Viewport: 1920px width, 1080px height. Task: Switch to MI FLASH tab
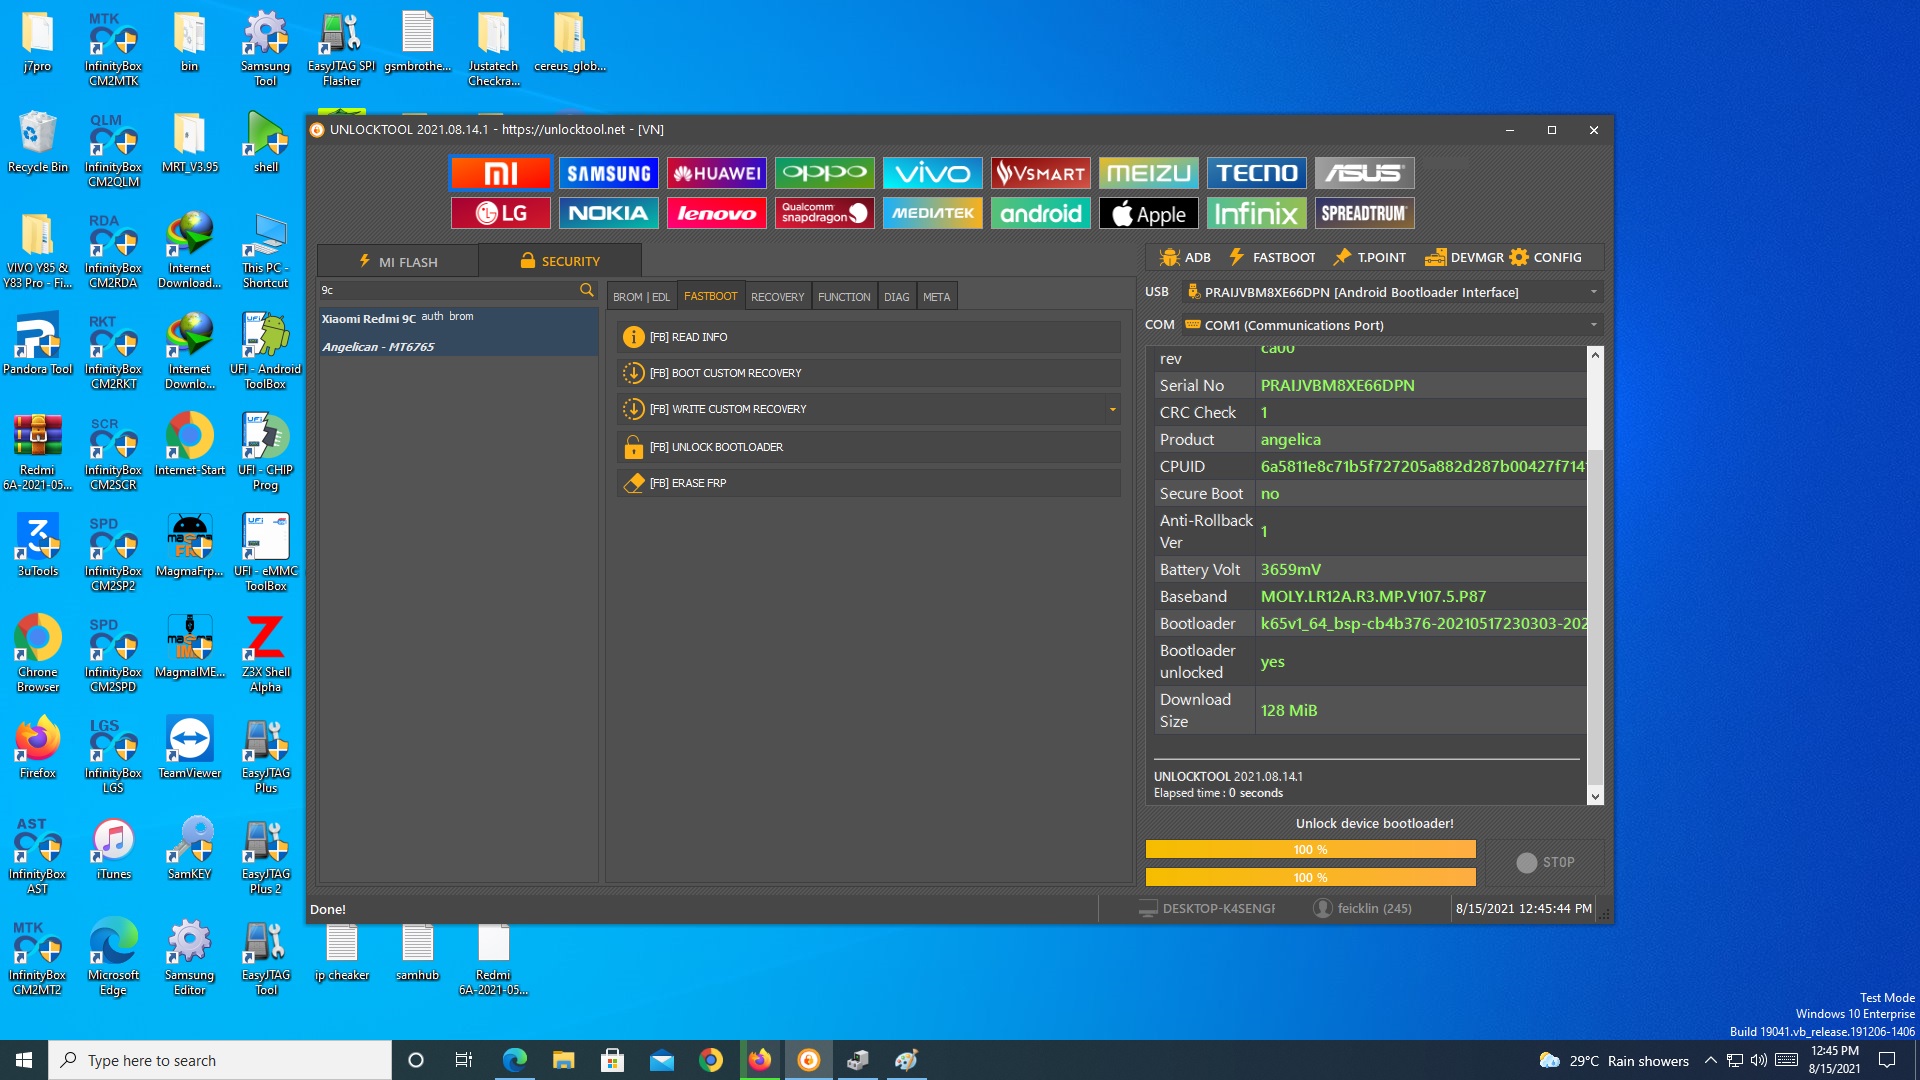[398, 261]
